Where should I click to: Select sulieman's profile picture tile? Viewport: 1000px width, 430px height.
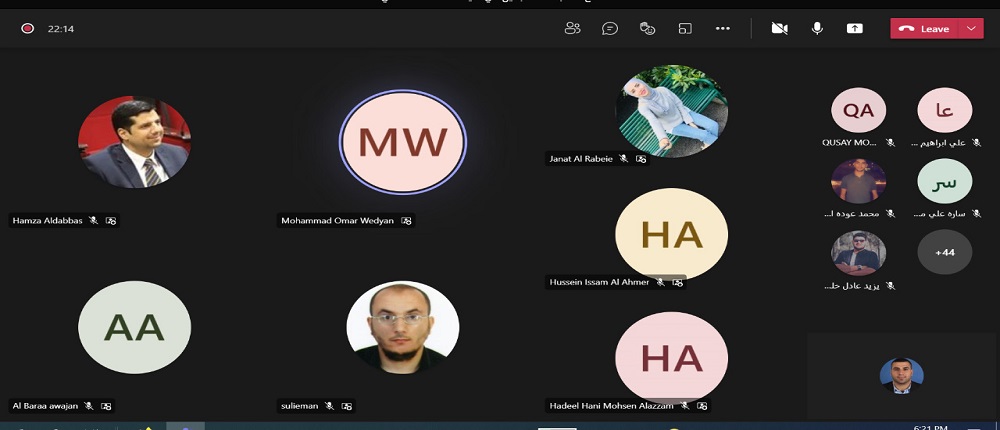pos(402,327)
